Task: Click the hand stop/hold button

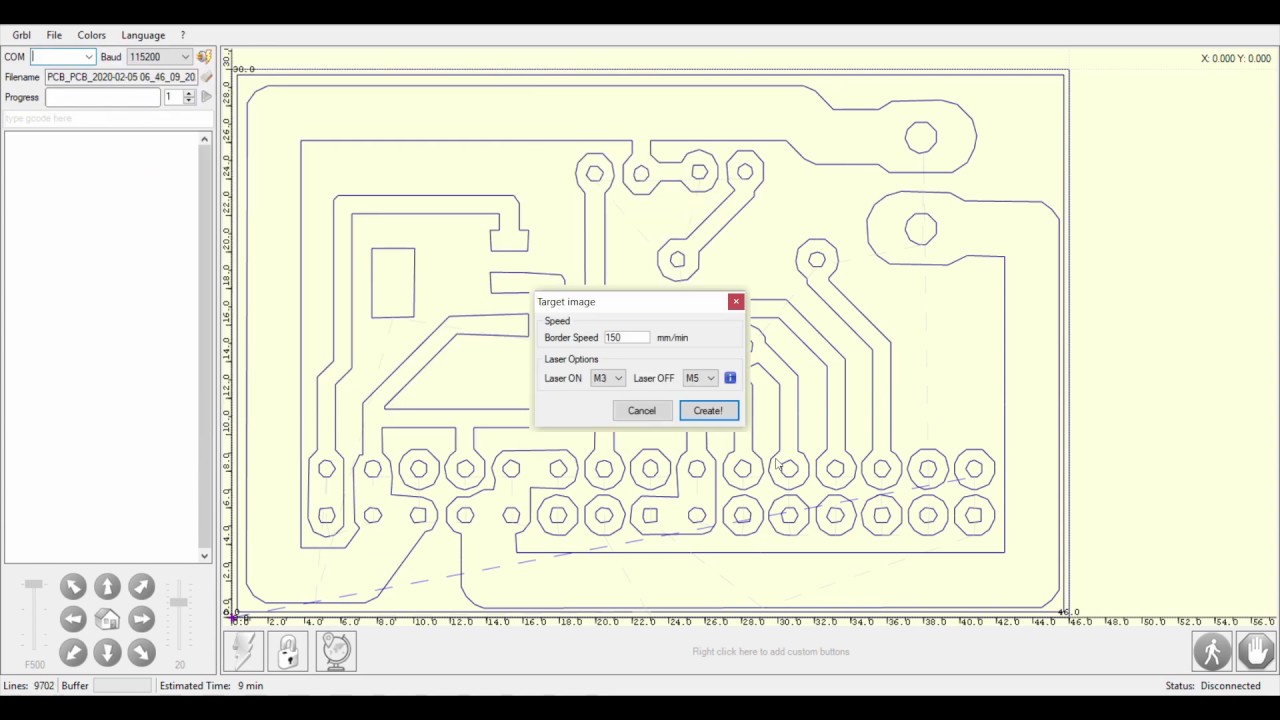Action: click(1256, 652)
